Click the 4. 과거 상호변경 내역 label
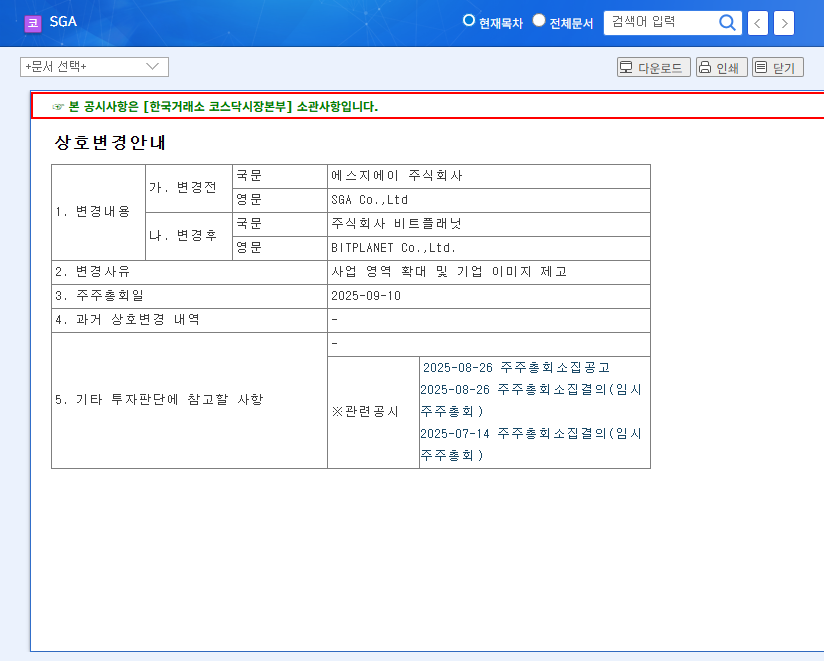This screenshot has height=661, width=824. (127, 319)
